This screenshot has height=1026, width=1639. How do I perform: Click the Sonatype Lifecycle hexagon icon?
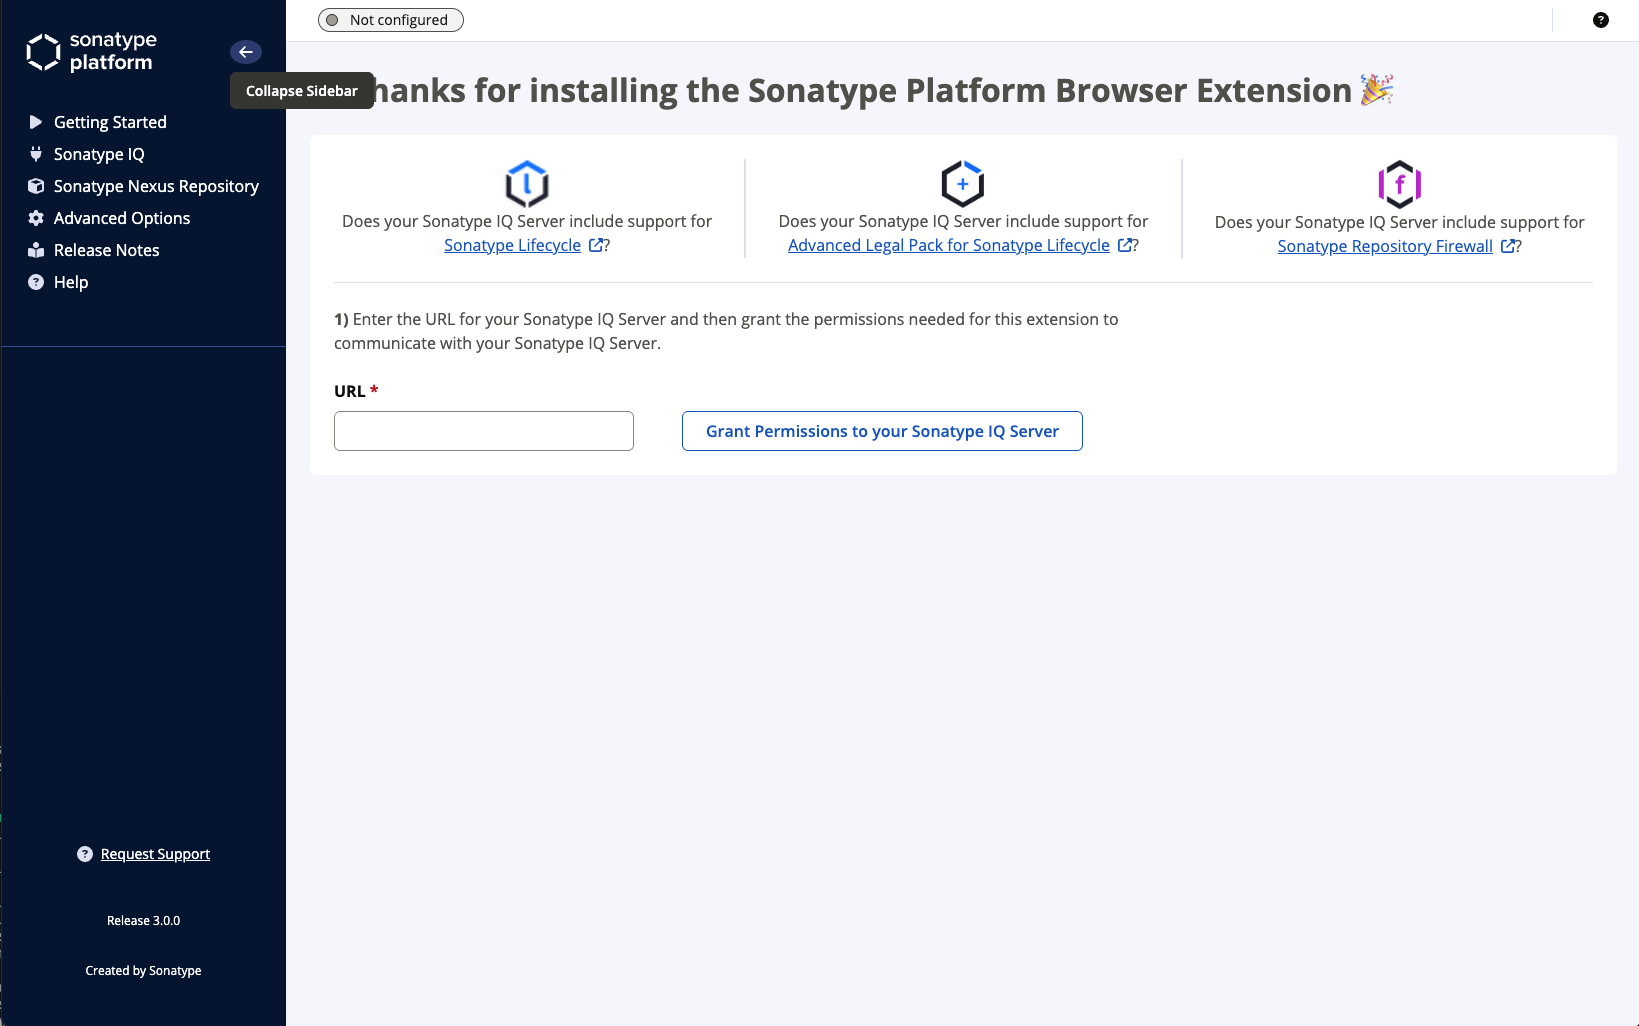tap(527, 184)
